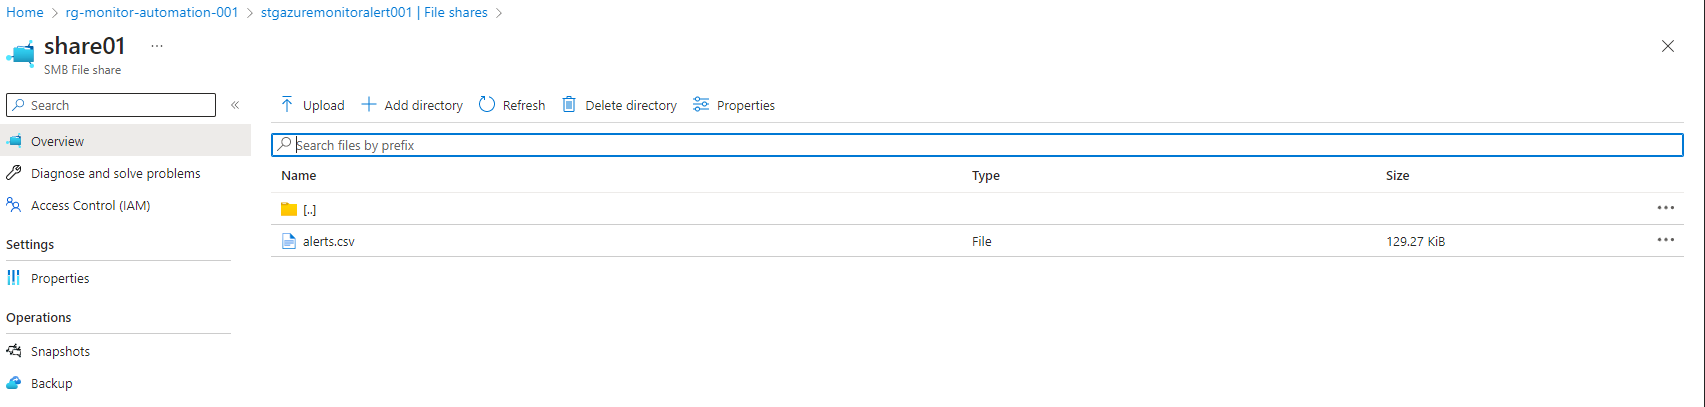Collapse the left sidebar menu

(235, 105)
